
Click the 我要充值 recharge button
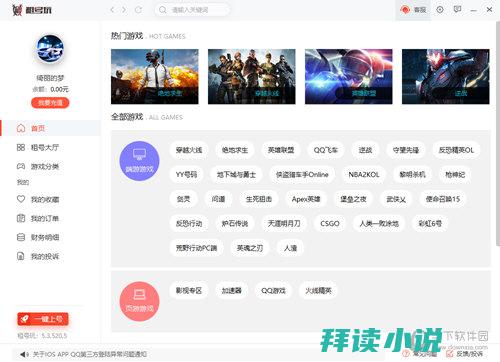[x=50, y=103]
